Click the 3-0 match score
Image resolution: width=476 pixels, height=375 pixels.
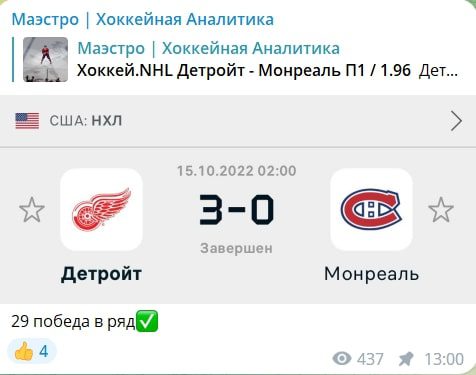click(x=236, y=210)
